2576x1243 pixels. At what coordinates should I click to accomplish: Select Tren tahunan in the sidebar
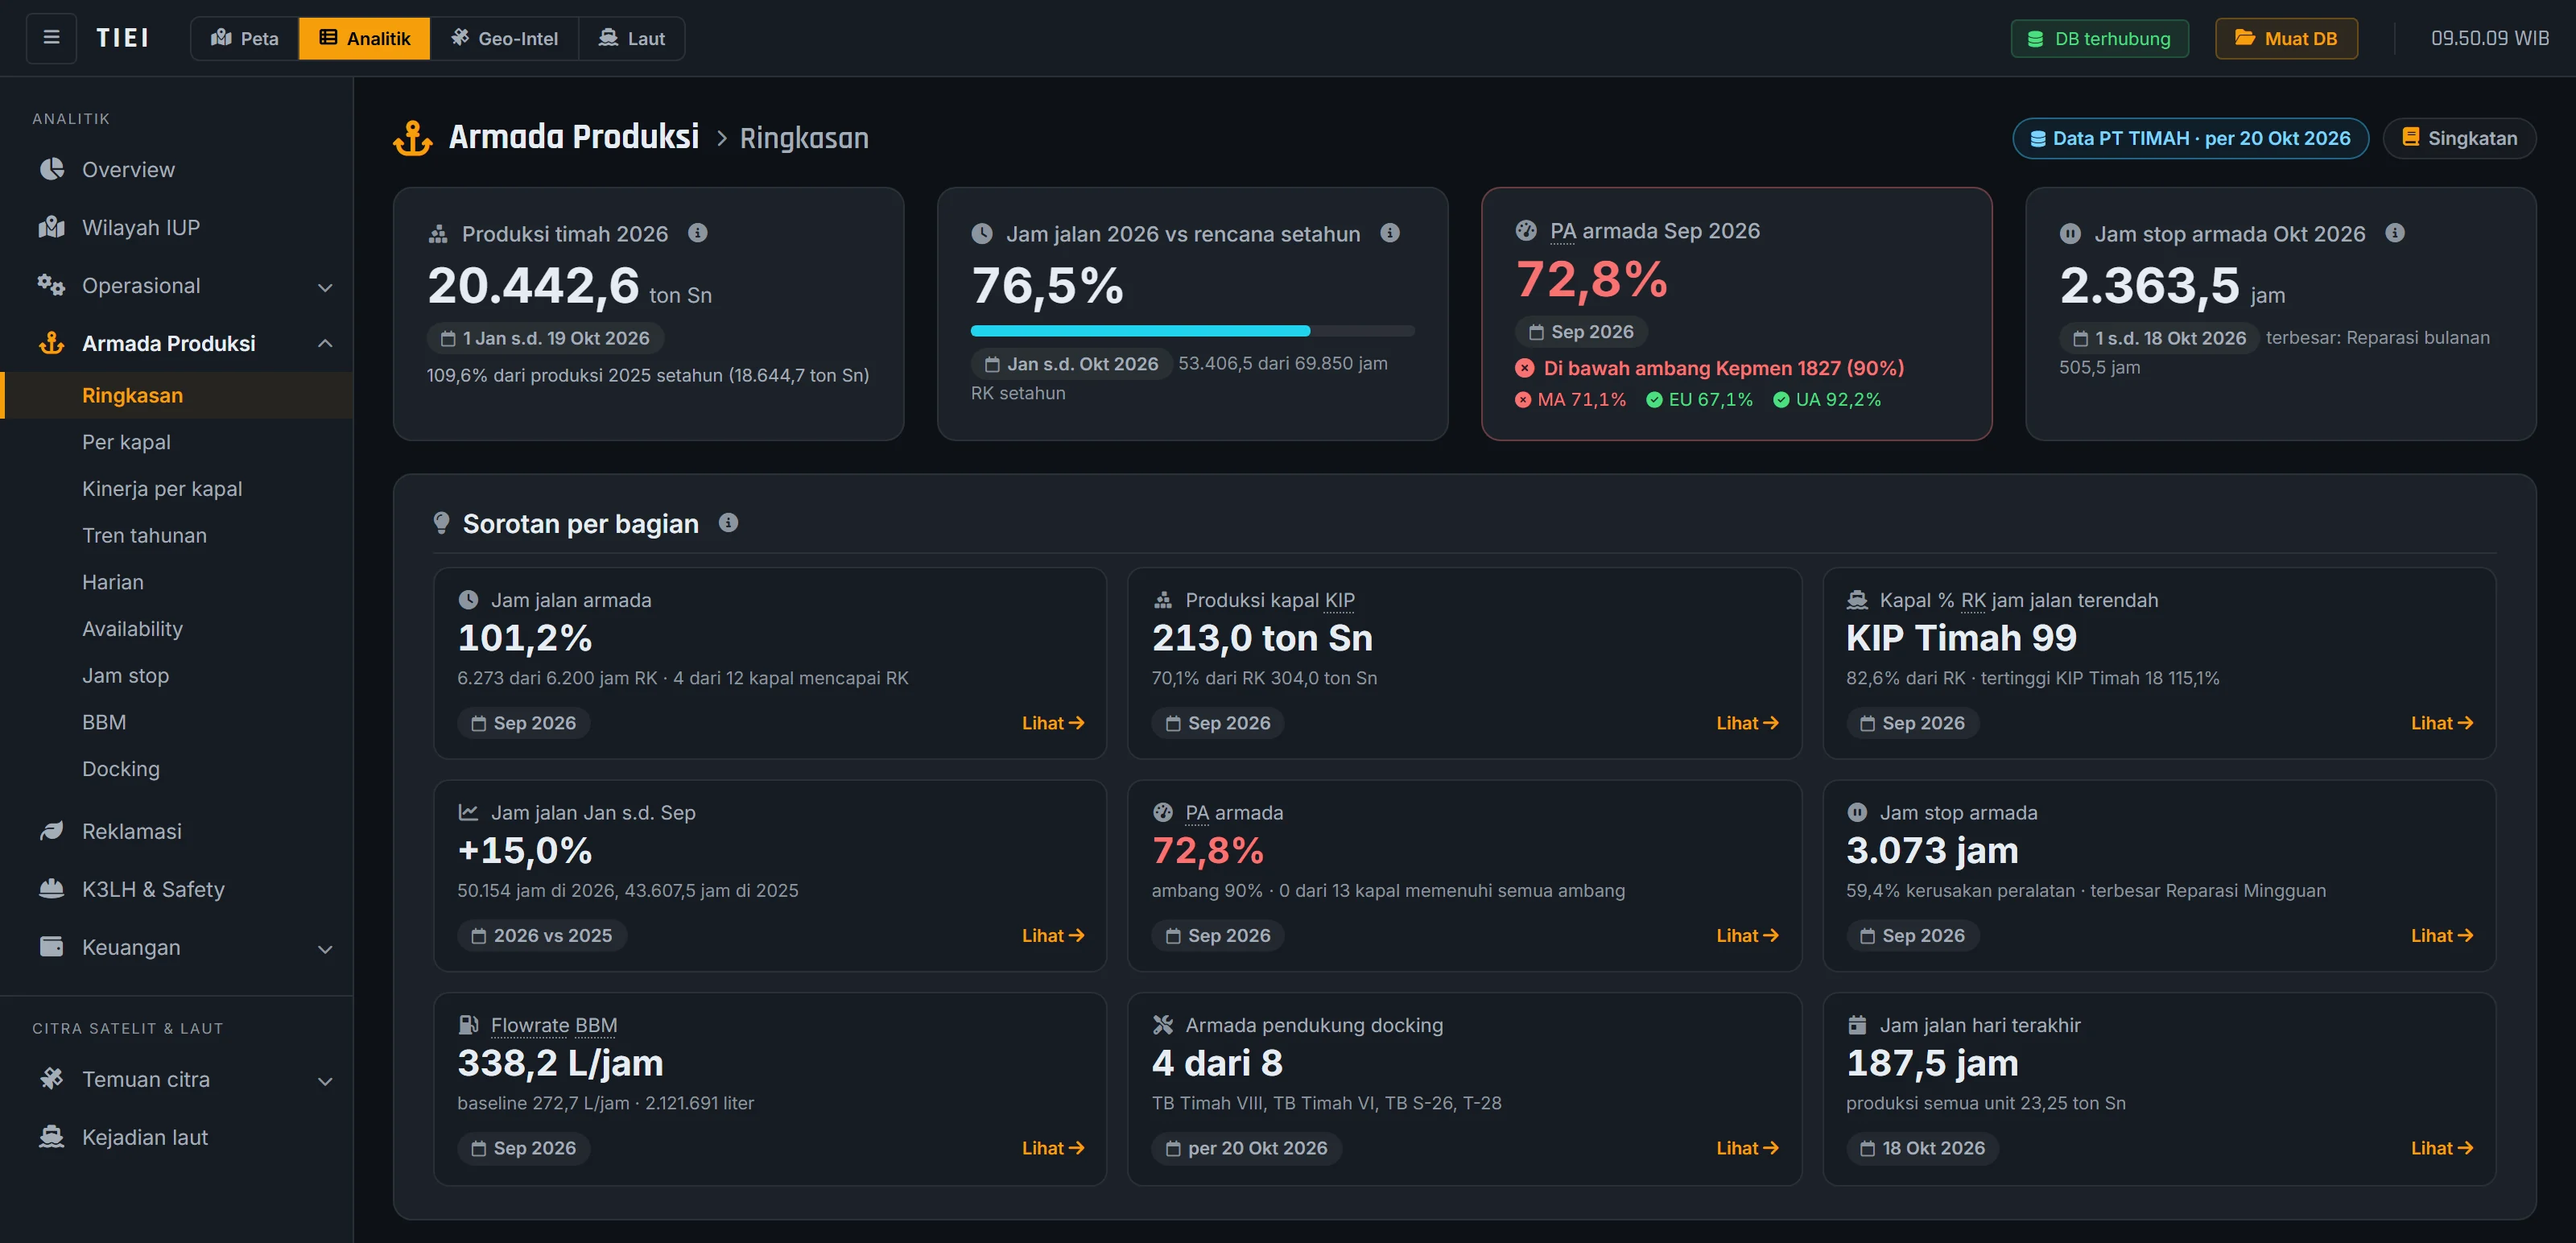tap(176, 536)
